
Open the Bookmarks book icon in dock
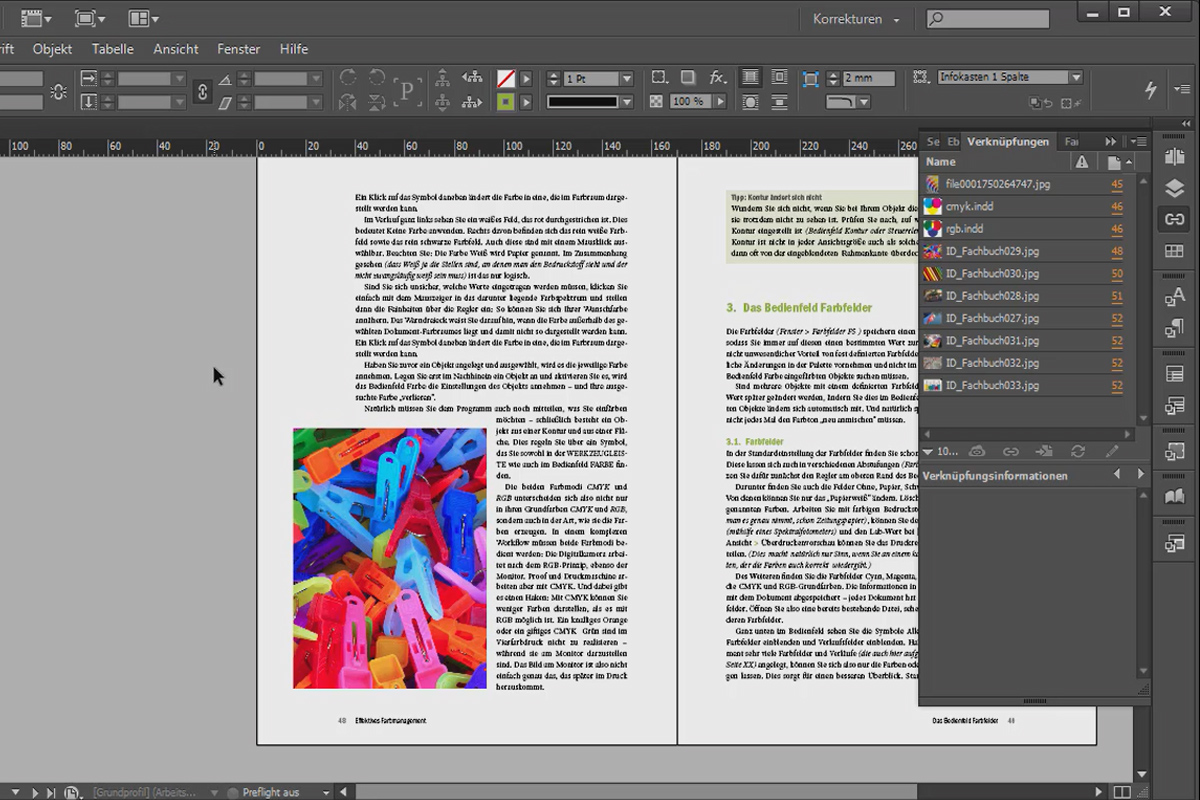(x=1174, y=497)
